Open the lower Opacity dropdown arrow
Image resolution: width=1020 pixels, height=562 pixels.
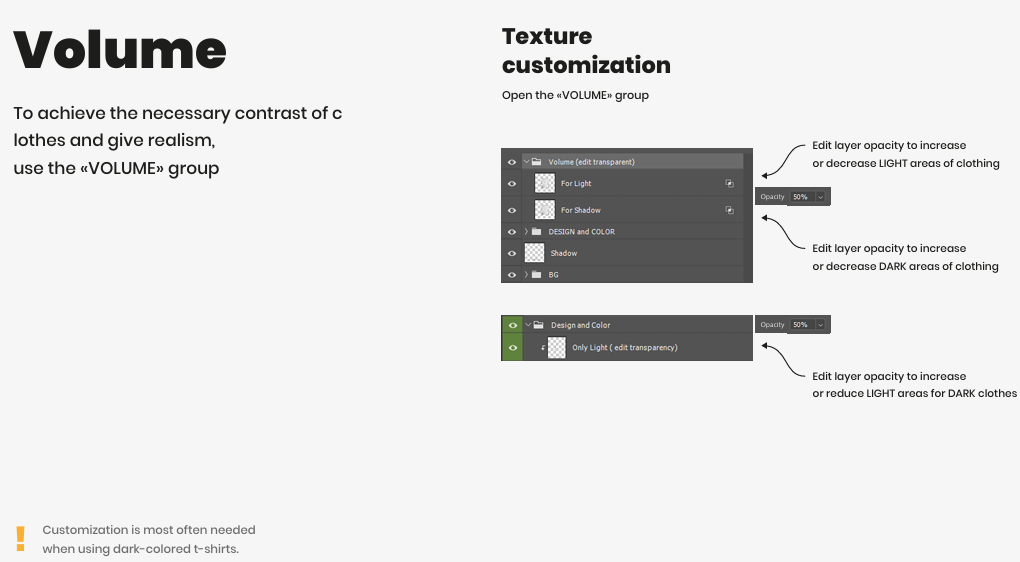(820, 325)
